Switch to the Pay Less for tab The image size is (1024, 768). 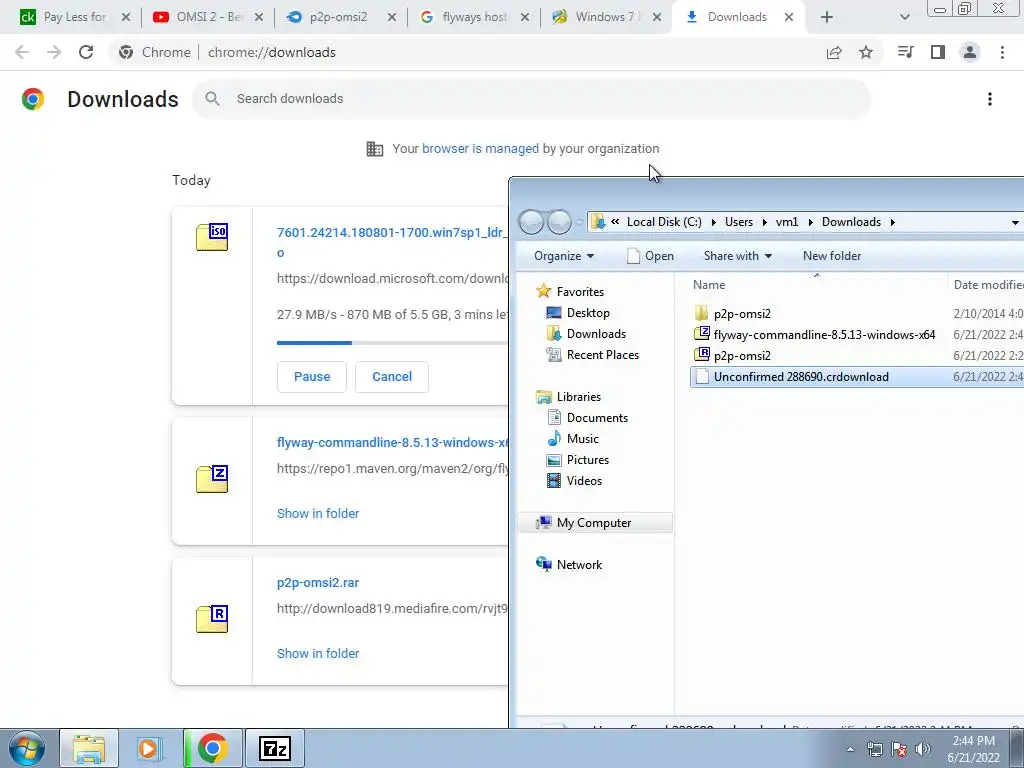[74, 17]
